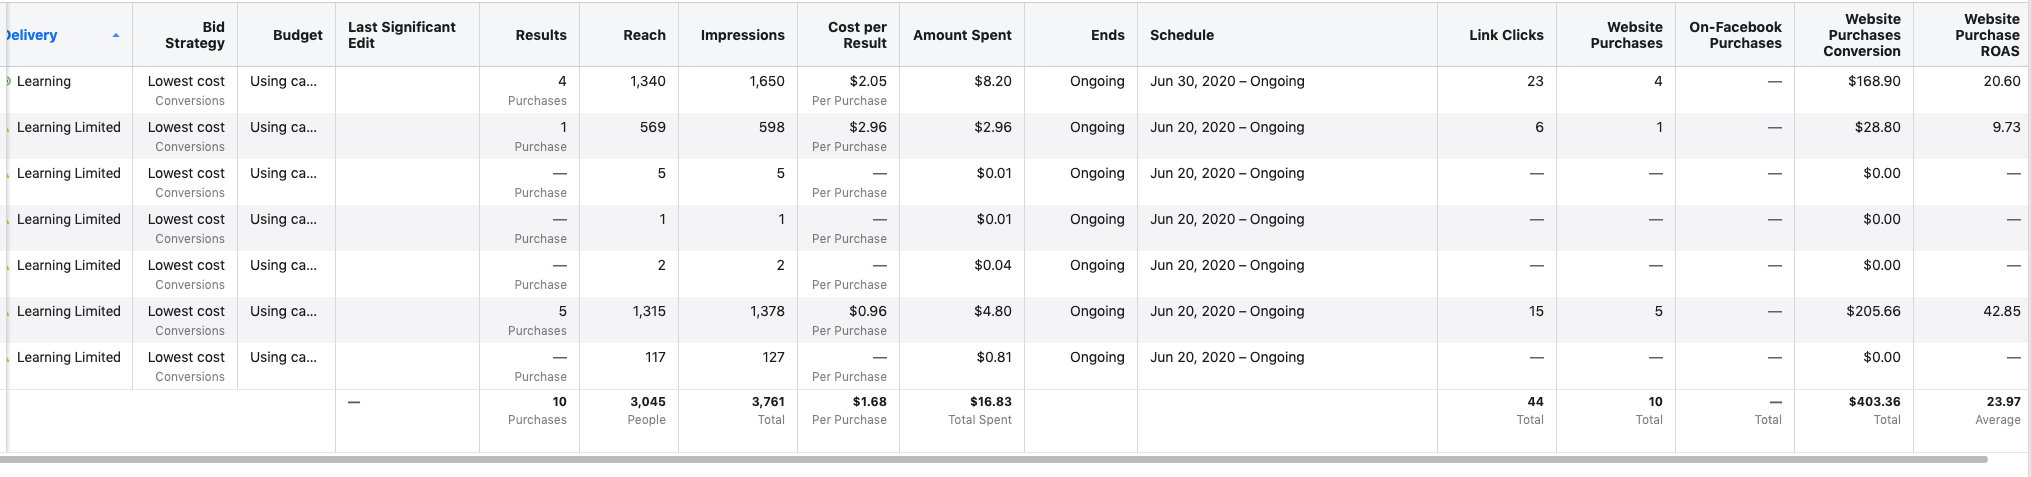2031x477 pixels.
Task: Click the Bid Strategy column header
Action: 194,35
